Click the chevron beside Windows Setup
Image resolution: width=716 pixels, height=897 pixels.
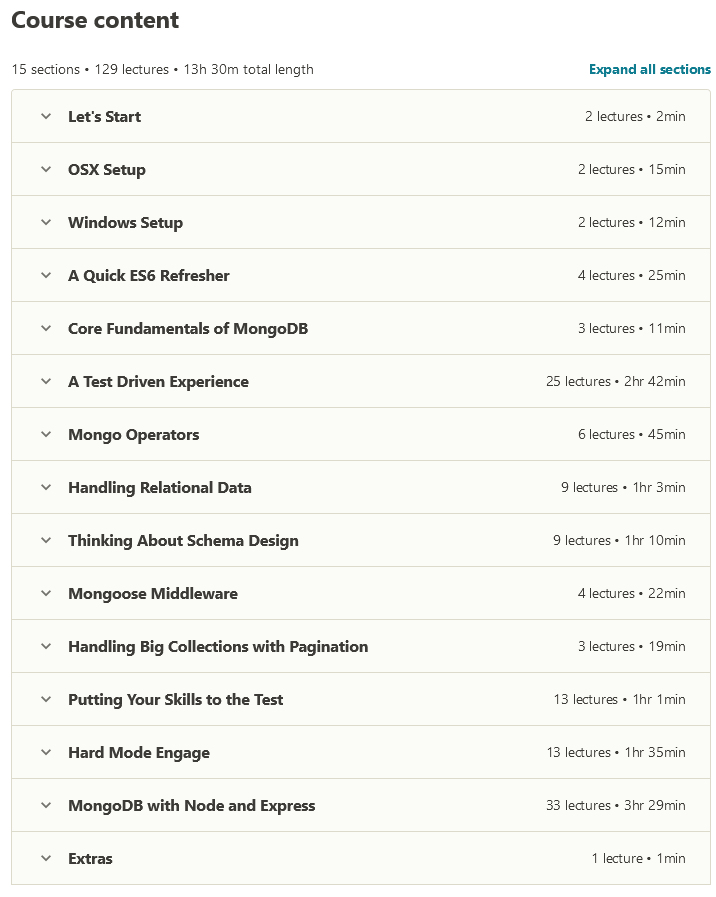coord(46,222)
